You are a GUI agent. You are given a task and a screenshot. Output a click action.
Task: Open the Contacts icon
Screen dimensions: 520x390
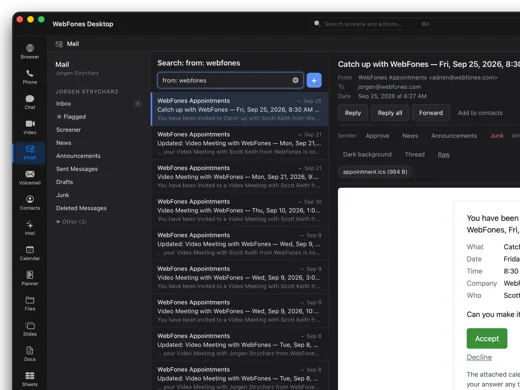[x=30, y=199]
